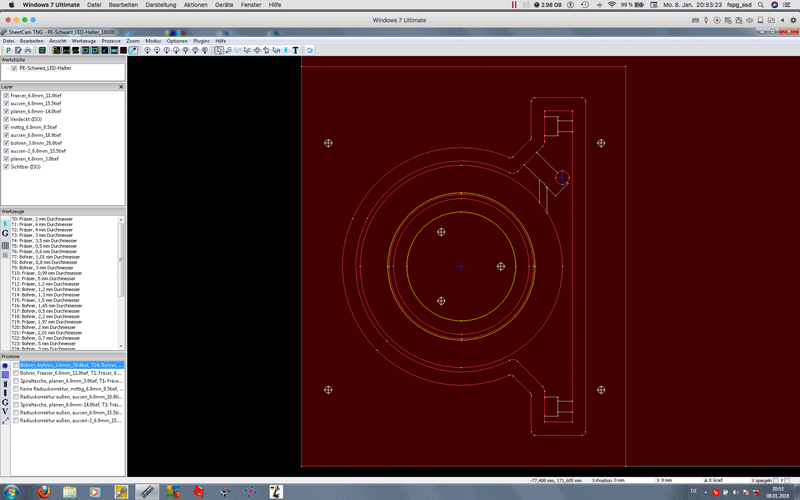Open macOS Spotlight search icon

(761, 5)
